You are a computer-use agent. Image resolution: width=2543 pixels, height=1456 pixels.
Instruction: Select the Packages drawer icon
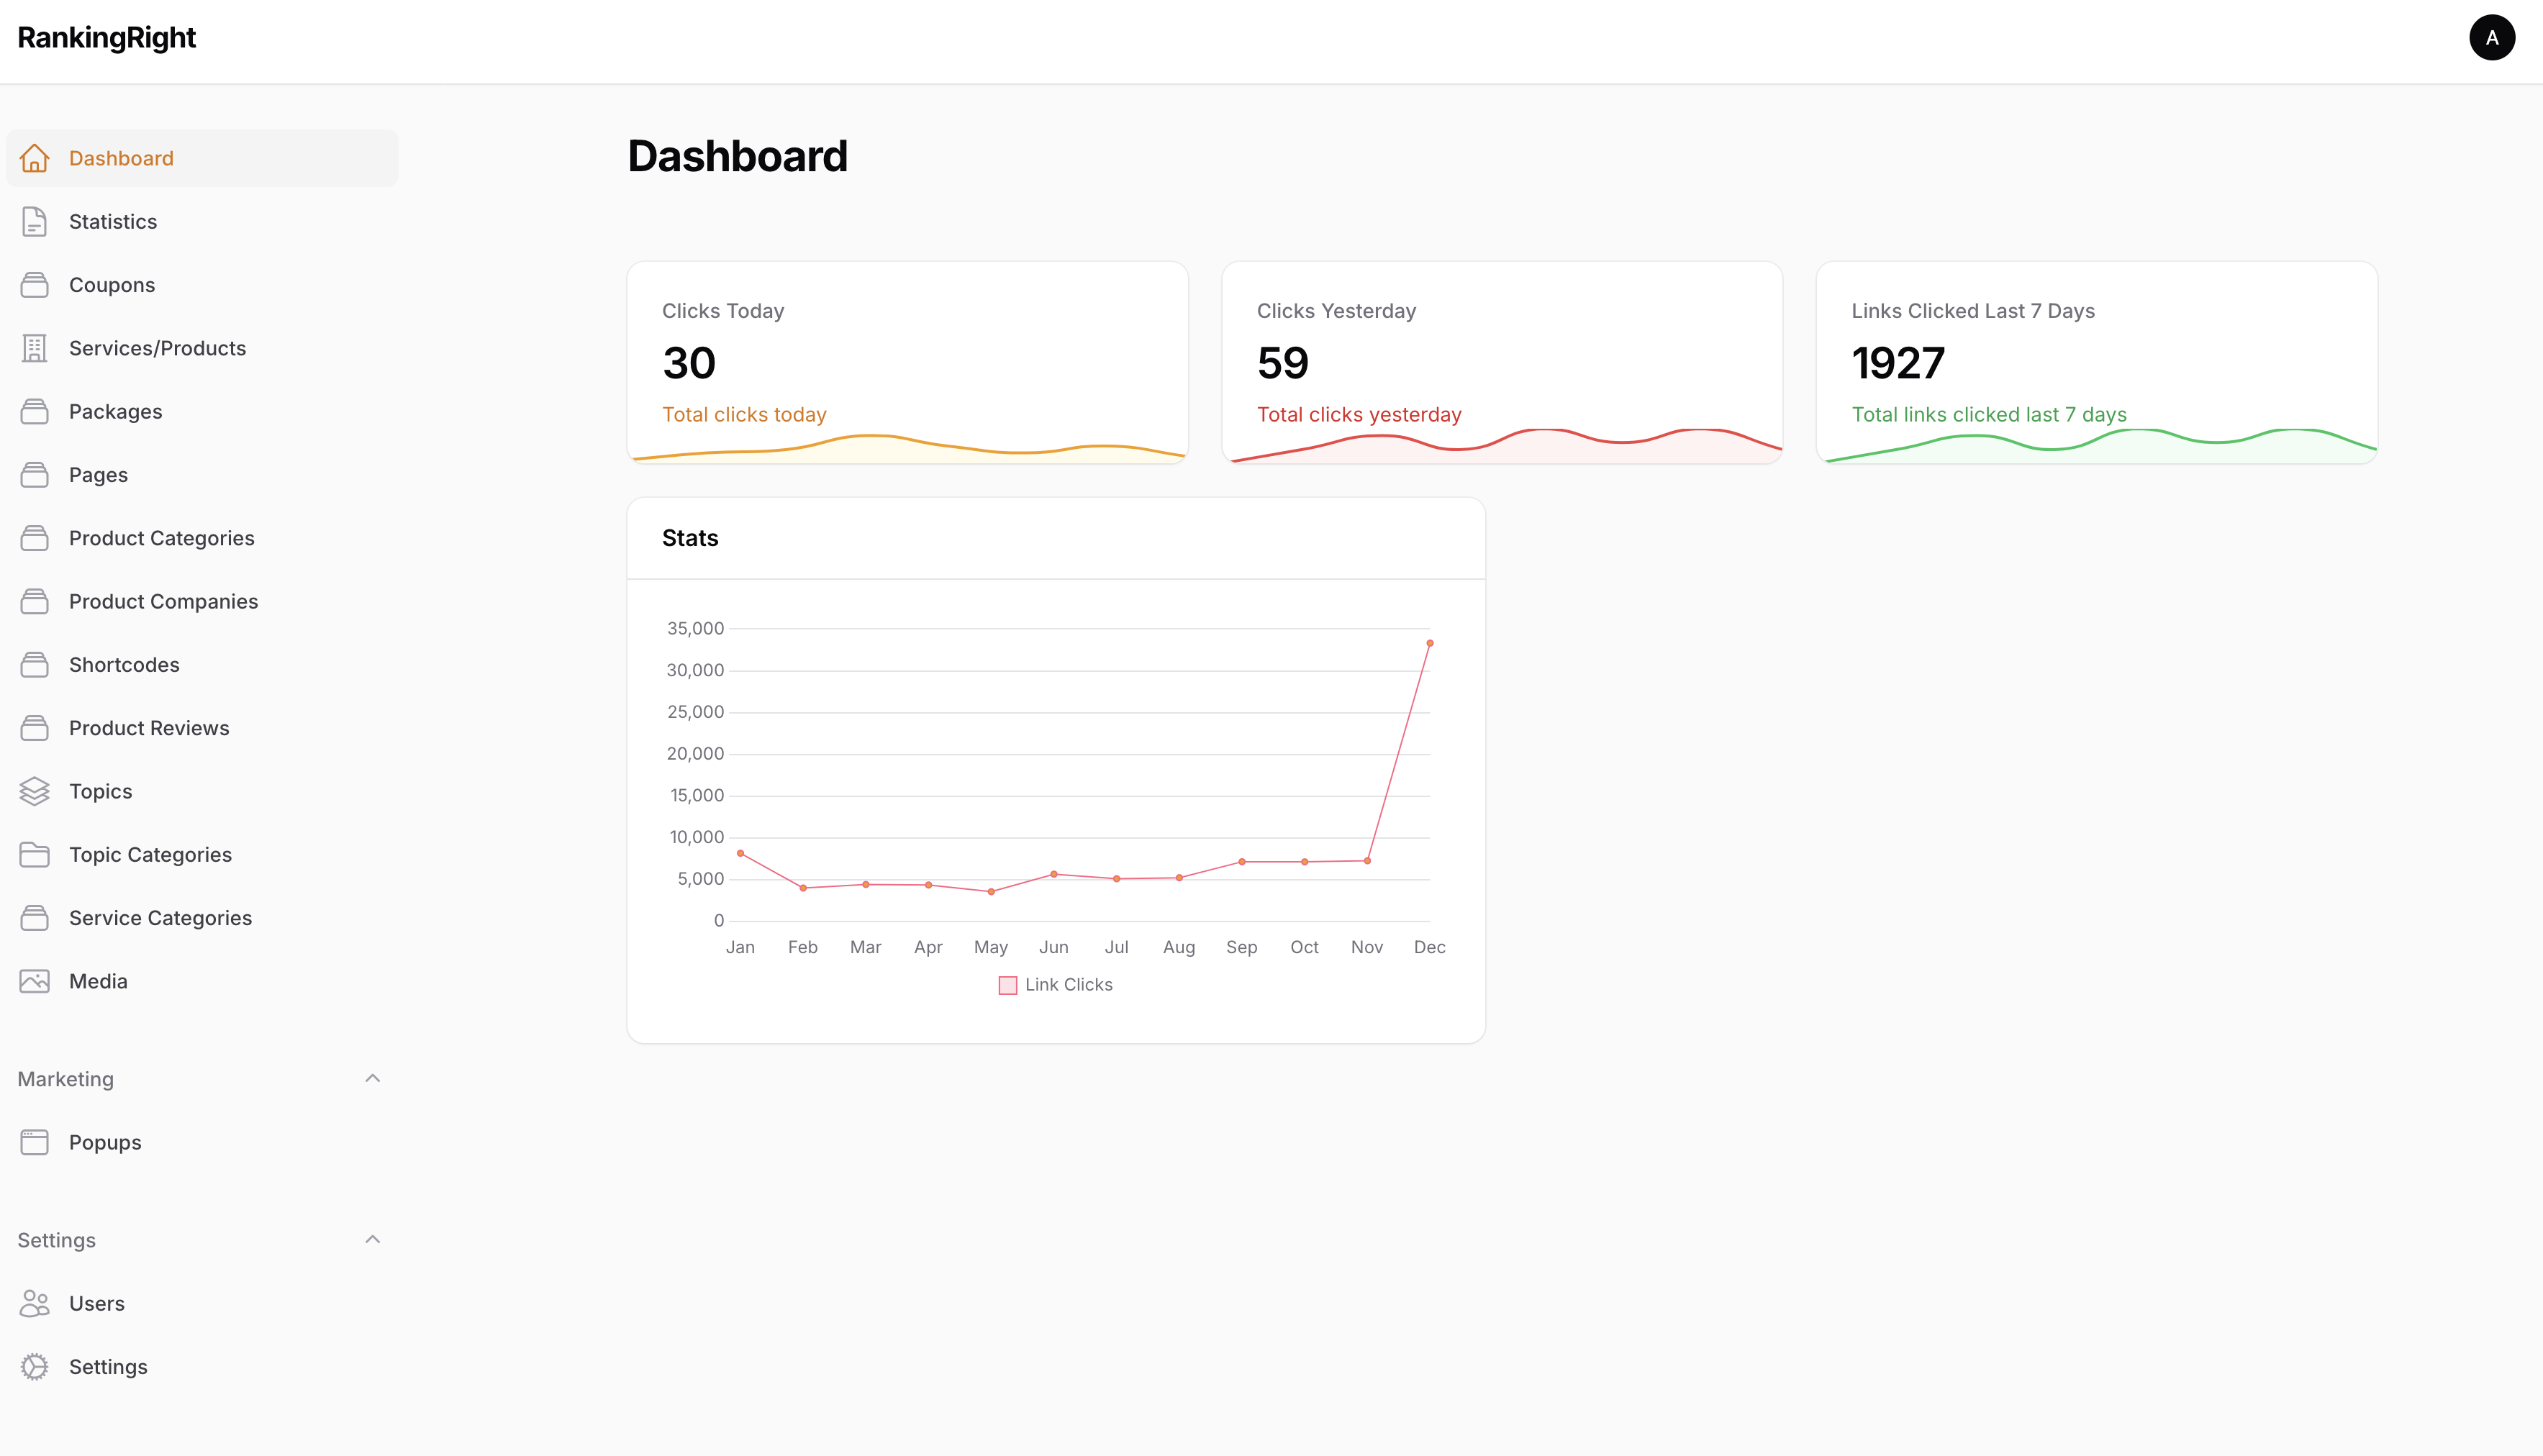tap(35, 411)
